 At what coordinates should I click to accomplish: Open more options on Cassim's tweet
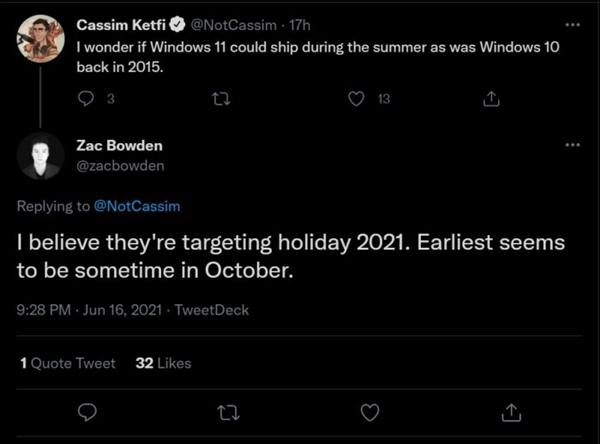pyautogui.click(x=572, y=24)
